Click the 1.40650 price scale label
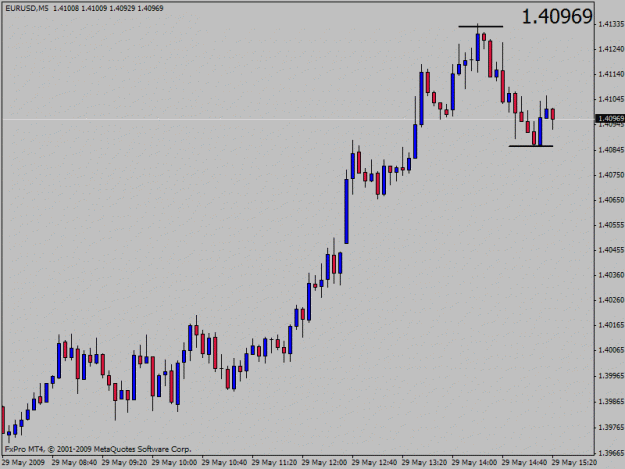The image size is (625, 469). (x=611, y=200)
